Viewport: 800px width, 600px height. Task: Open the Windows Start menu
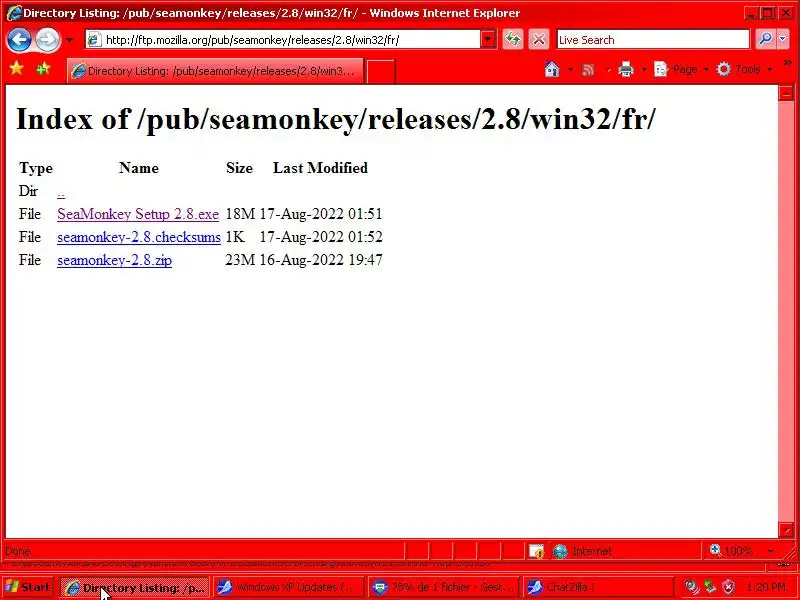pyautogui.click(x=28, y=587)
